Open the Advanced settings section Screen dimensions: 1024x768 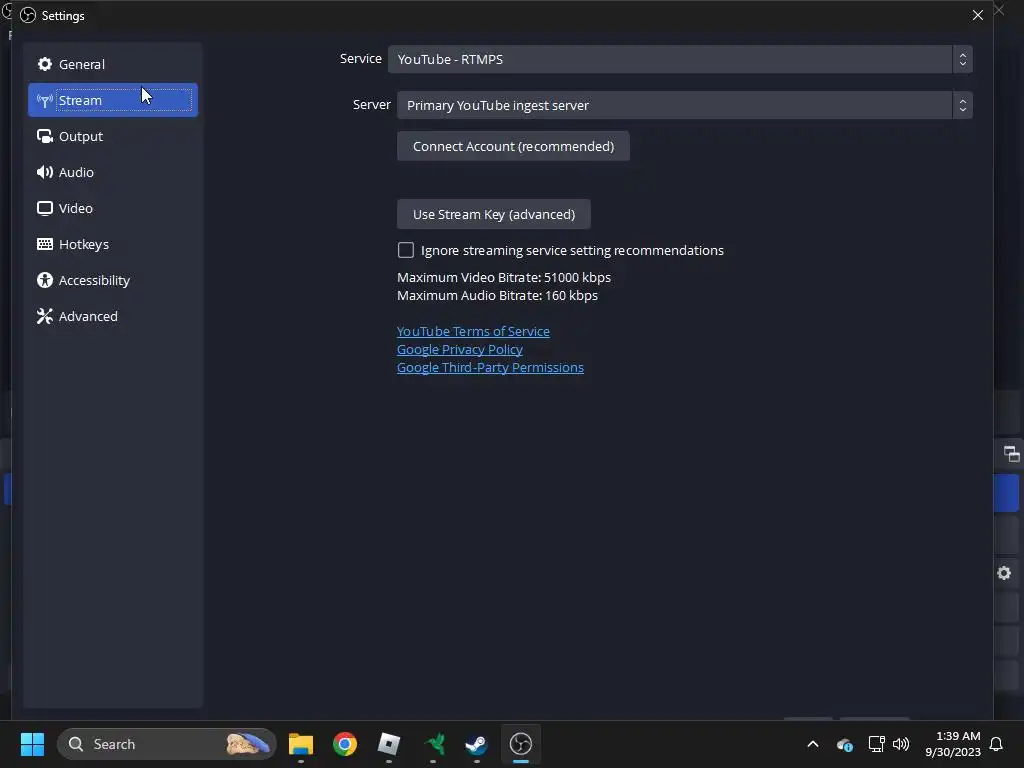112,315
